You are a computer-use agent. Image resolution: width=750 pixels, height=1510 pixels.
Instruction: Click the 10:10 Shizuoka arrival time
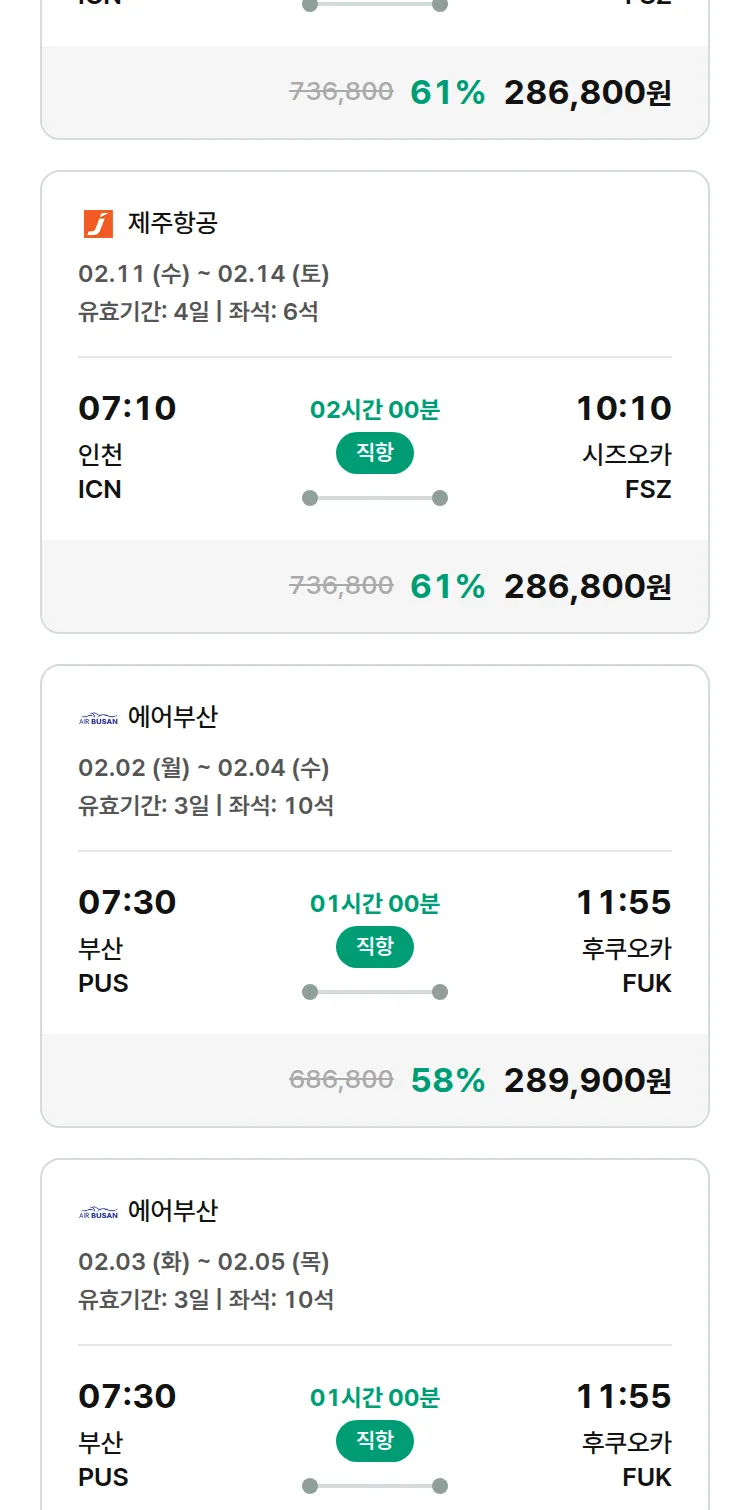[623, 408]
